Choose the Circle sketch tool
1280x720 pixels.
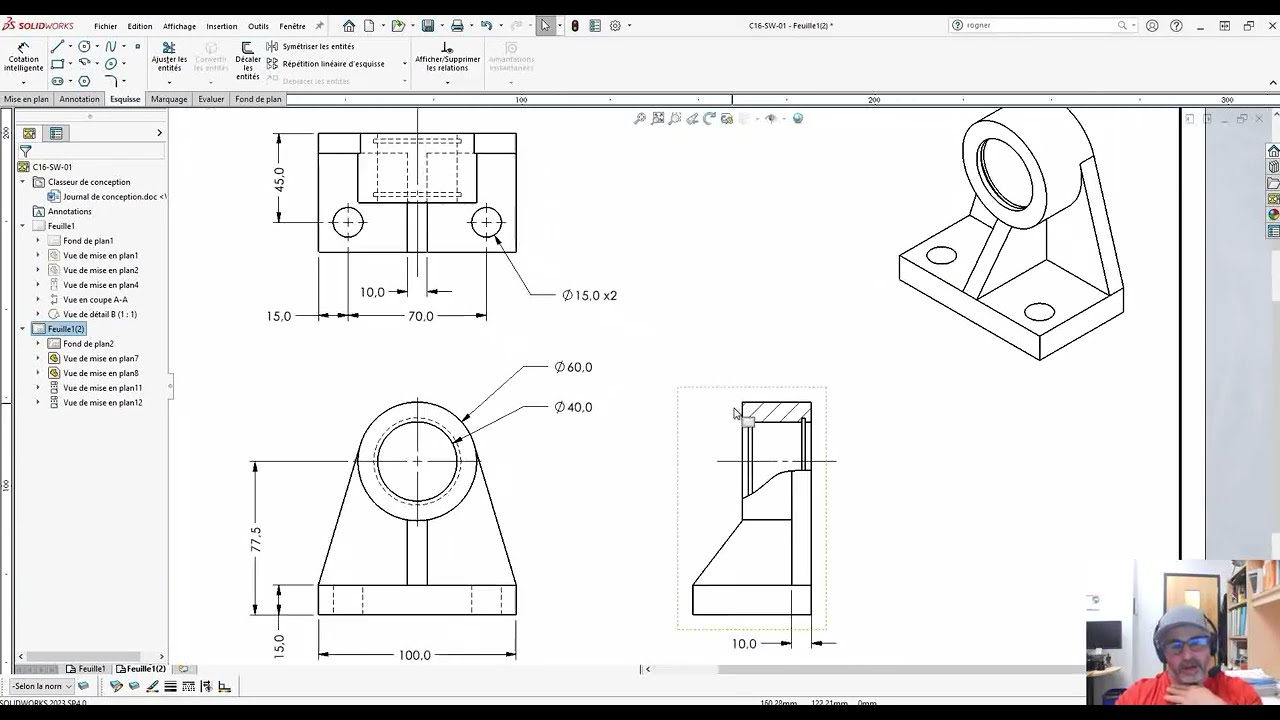(x=84, y=46)
